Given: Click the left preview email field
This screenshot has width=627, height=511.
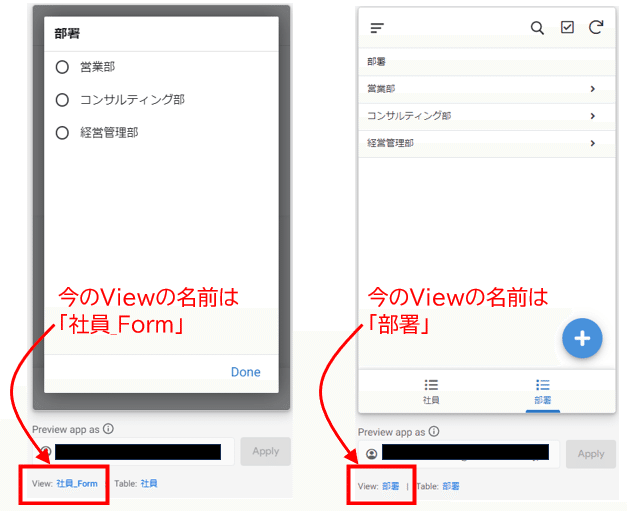Looking at the screenshot, I should tap(134, 452).
